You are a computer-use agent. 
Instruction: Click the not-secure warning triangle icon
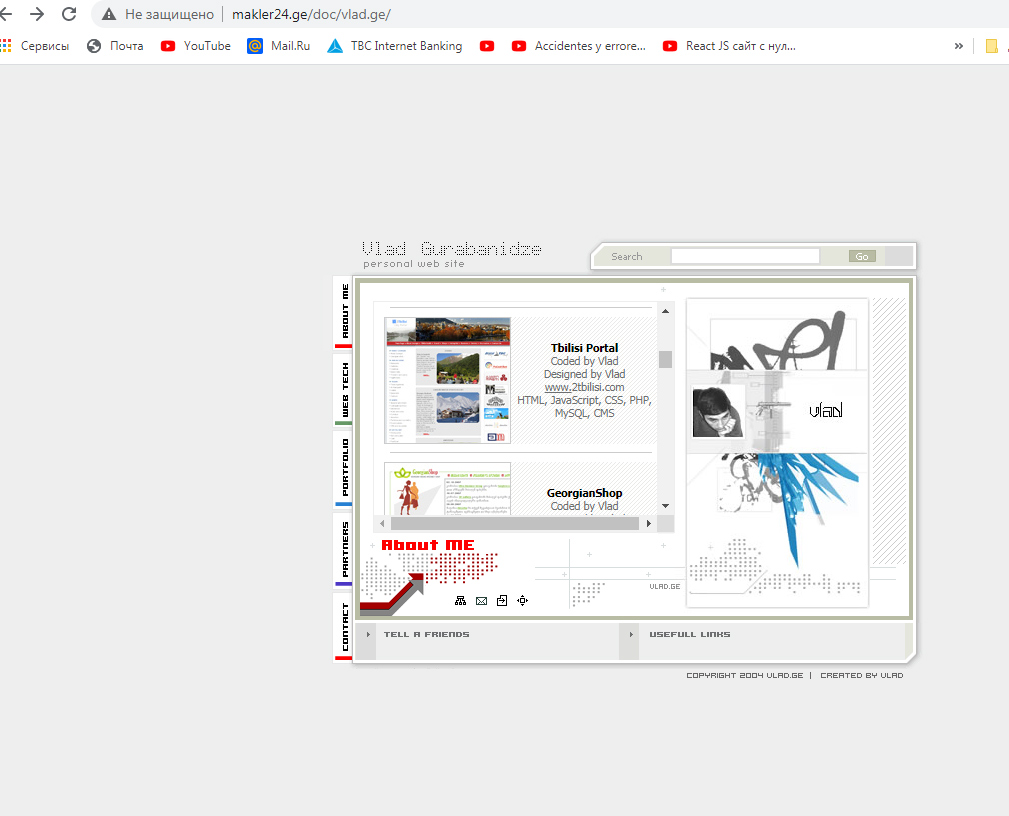tap(109, 15)
